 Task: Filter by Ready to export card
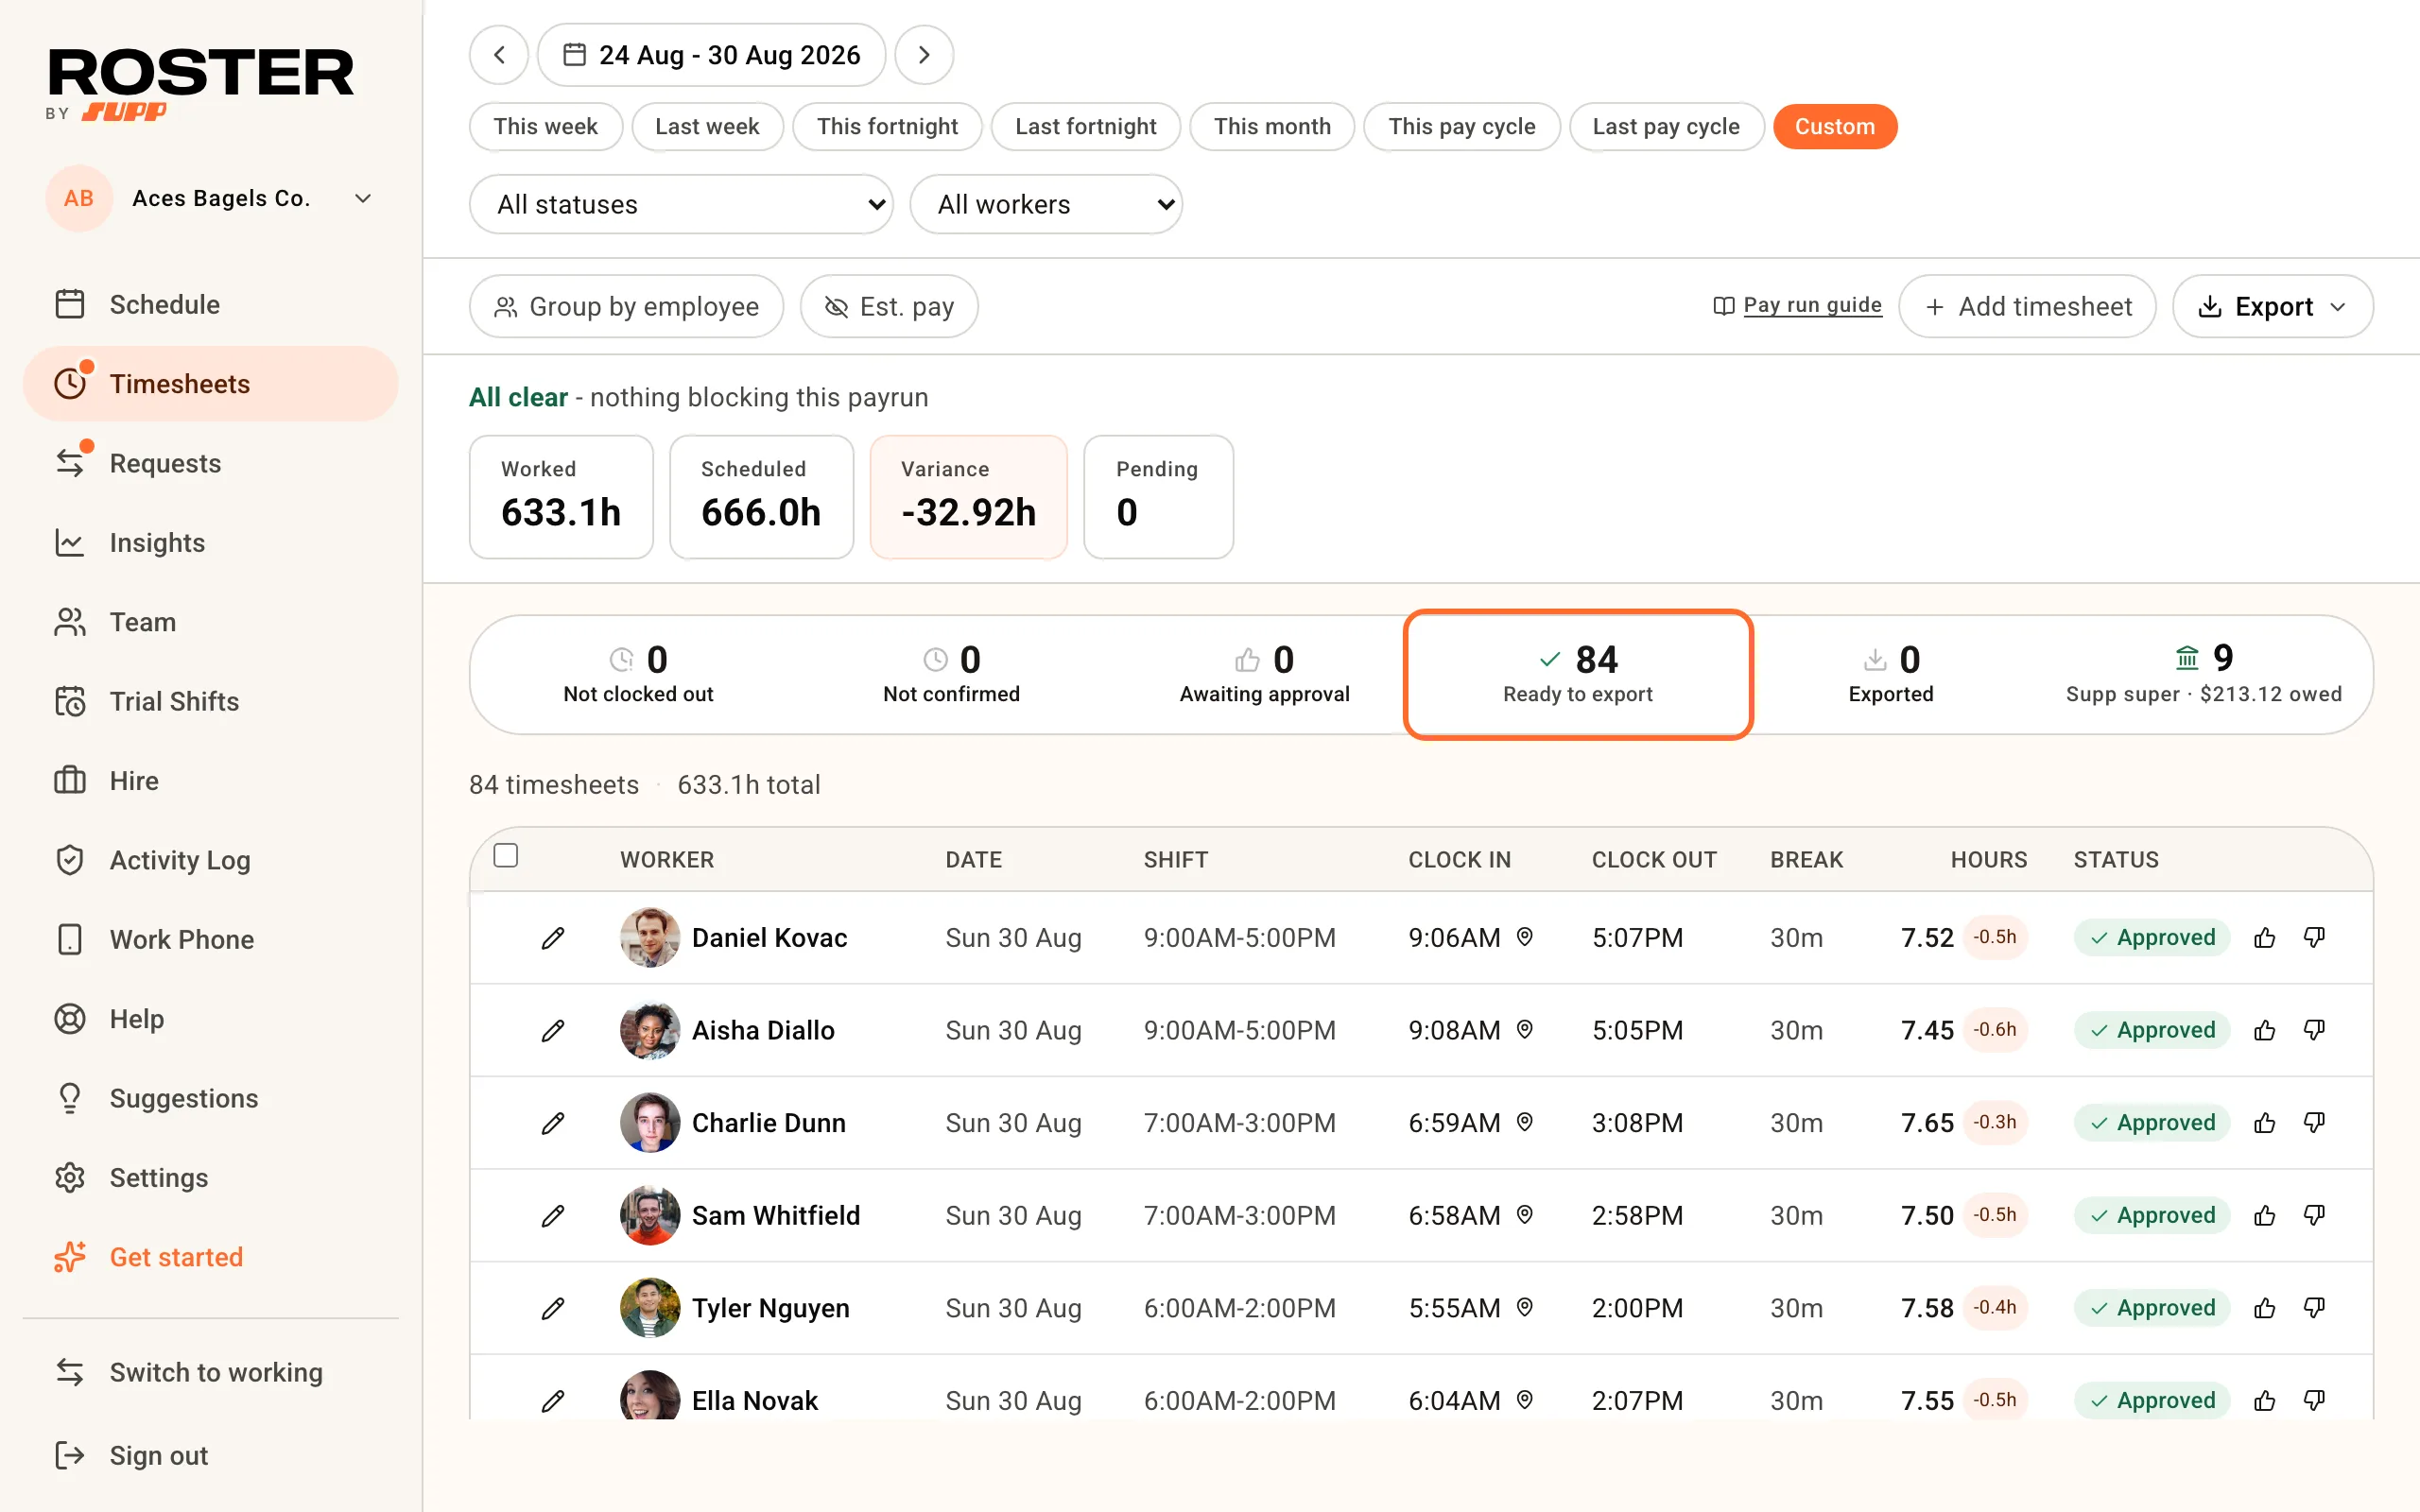pos(1578,674)
